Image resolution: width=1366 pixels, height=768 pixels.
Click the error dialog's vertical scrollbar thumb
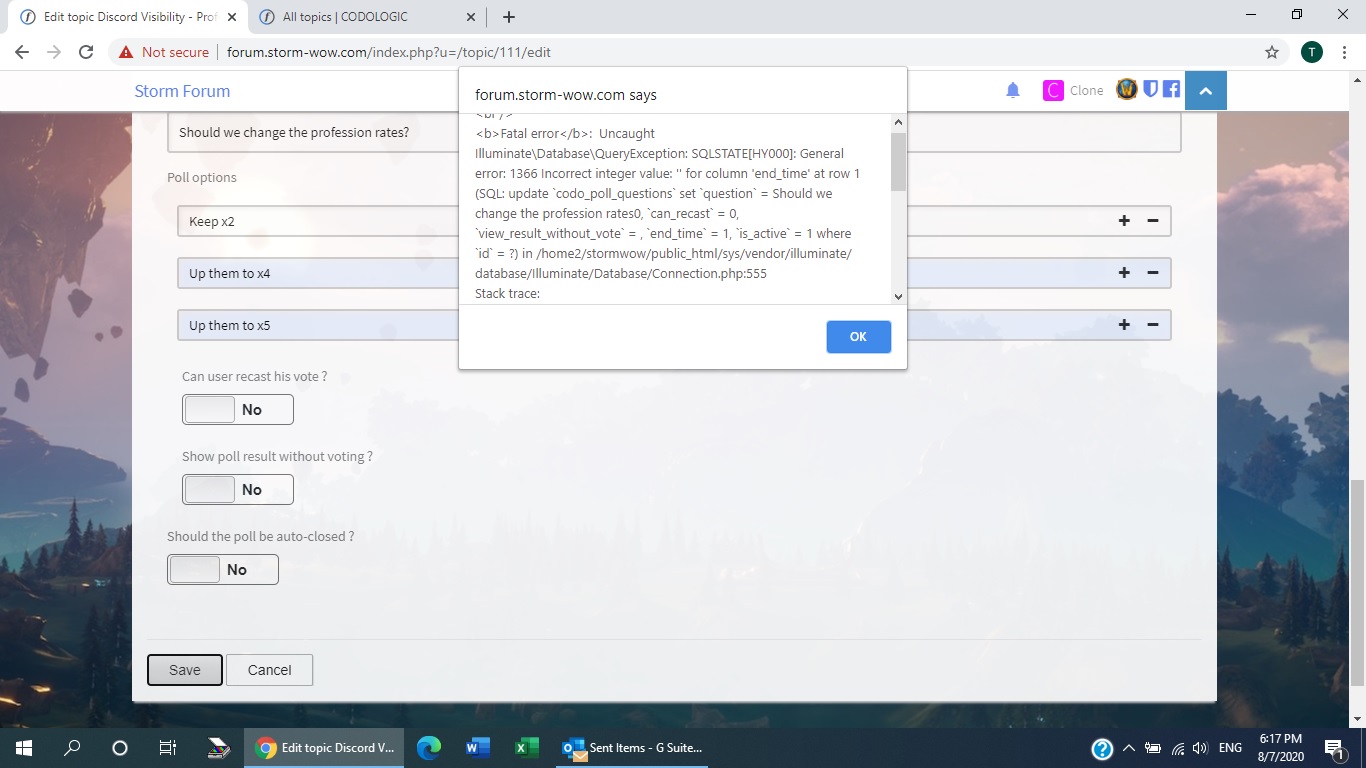[x=898, y=160]
